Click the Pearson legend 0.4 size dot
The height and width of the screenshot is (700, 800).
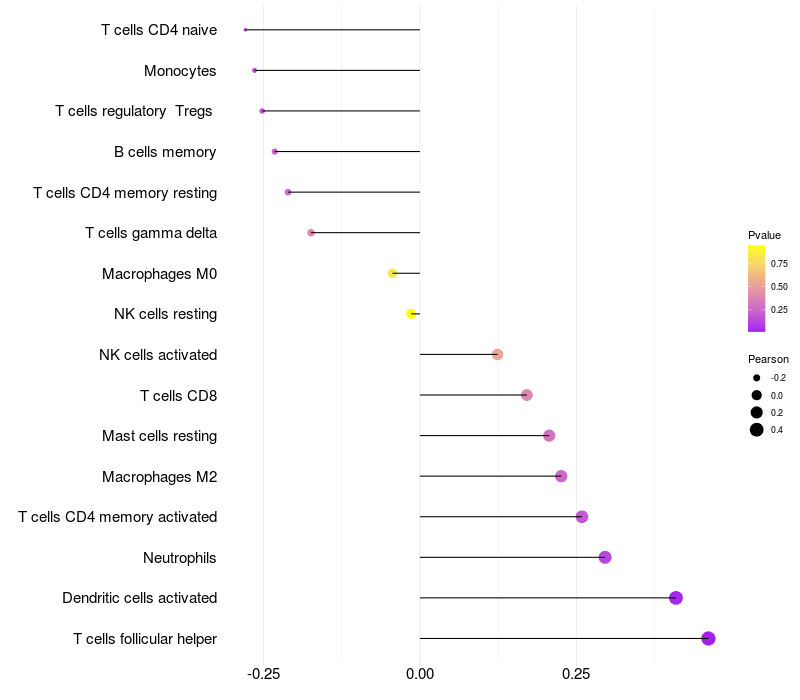[x=757, y=430]
